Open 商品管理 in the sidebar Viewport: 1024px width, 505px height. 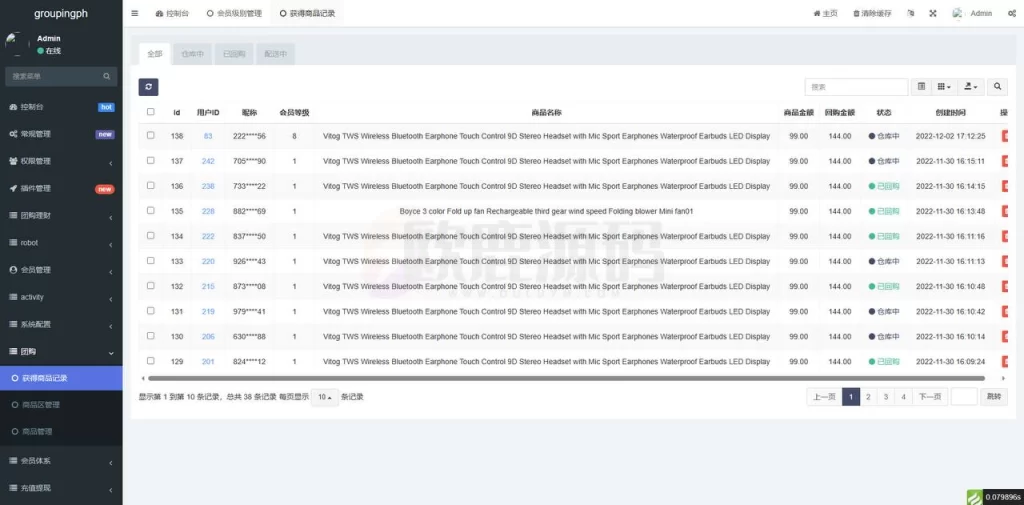click(61, 432)
